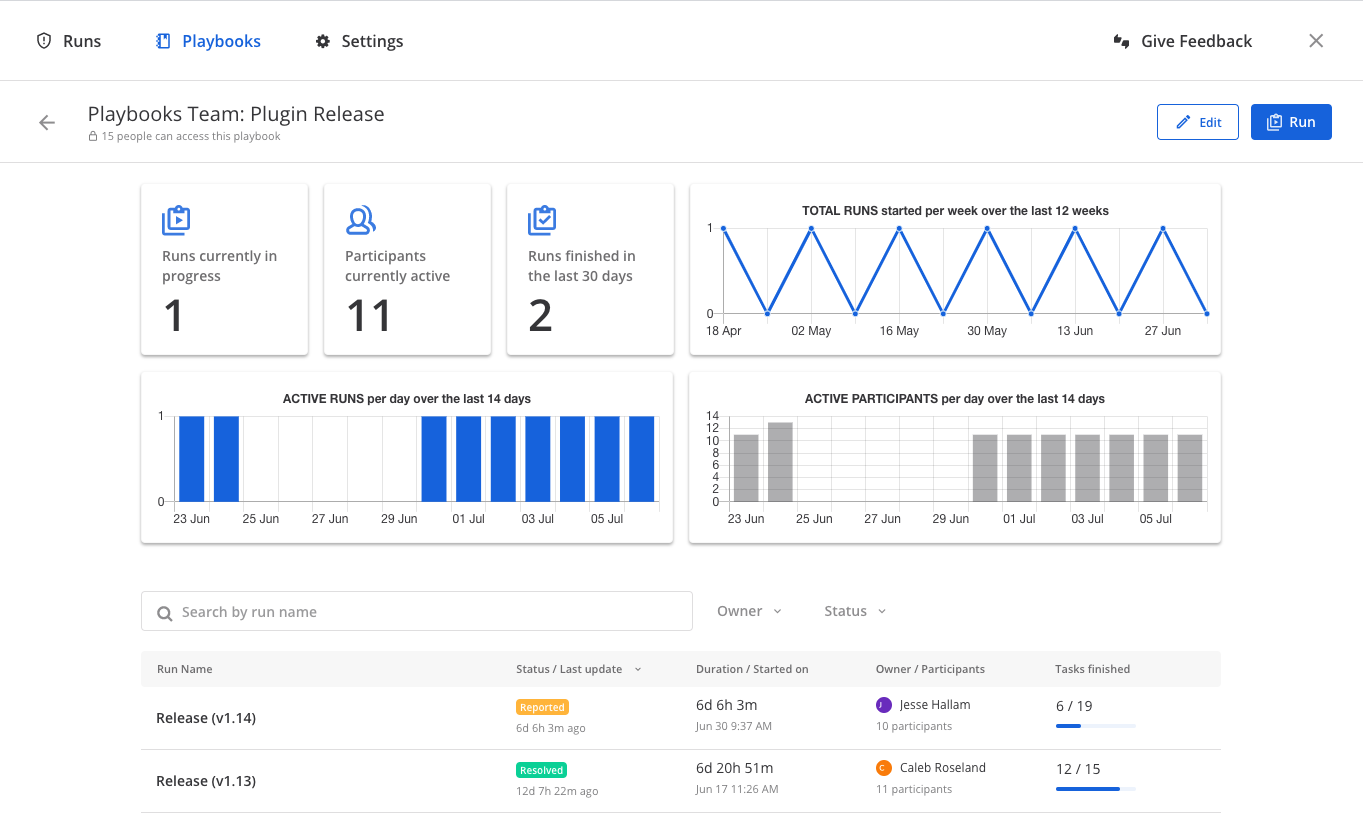Screen dimensions: 1363x815
Task: Focus the Search by run name field
Action: coord(430,612)
